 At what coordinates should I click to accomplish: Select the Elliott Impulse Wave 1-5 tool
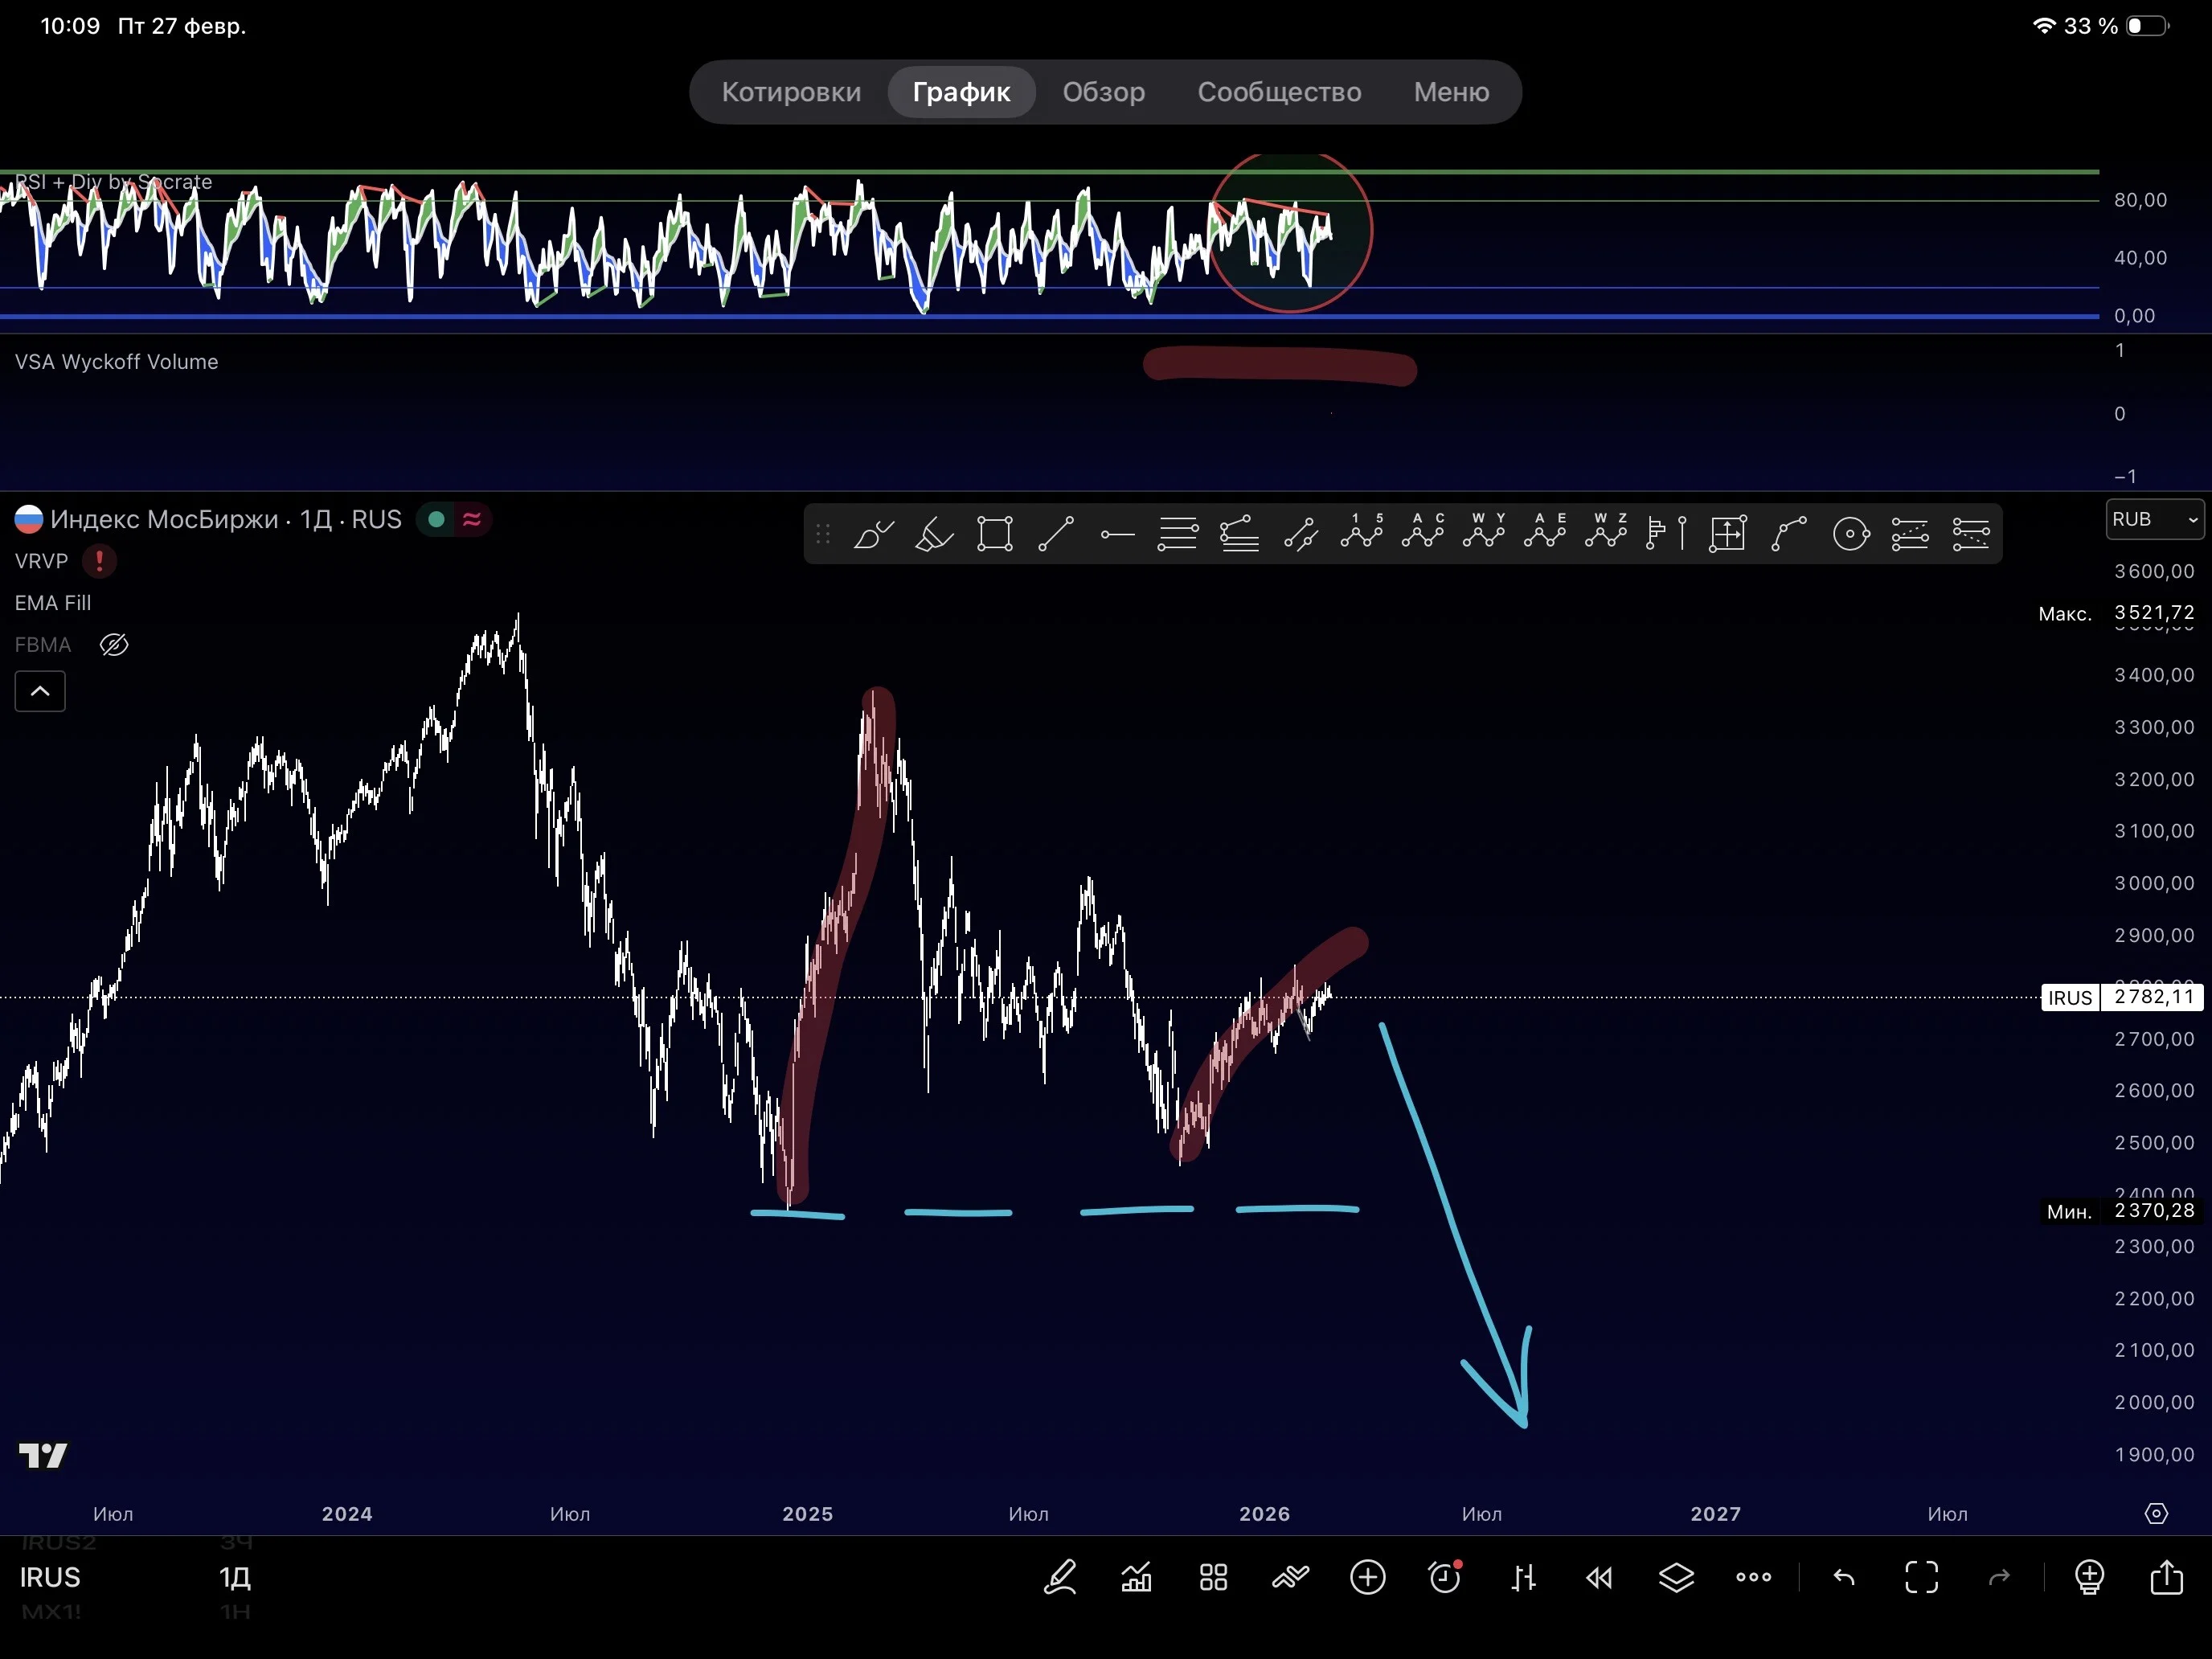pos(1362,531)
